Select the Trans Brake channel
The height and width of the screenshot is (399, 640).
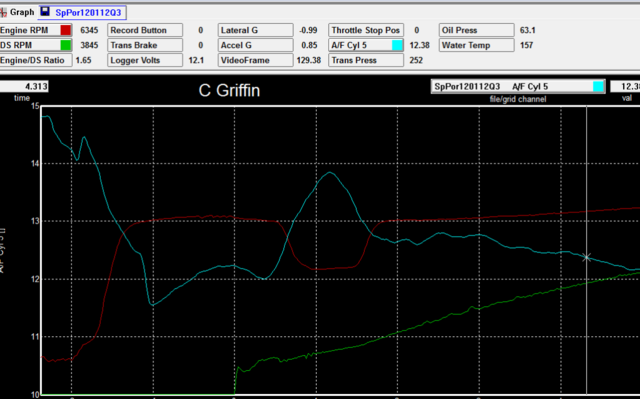tap(145, 45)
